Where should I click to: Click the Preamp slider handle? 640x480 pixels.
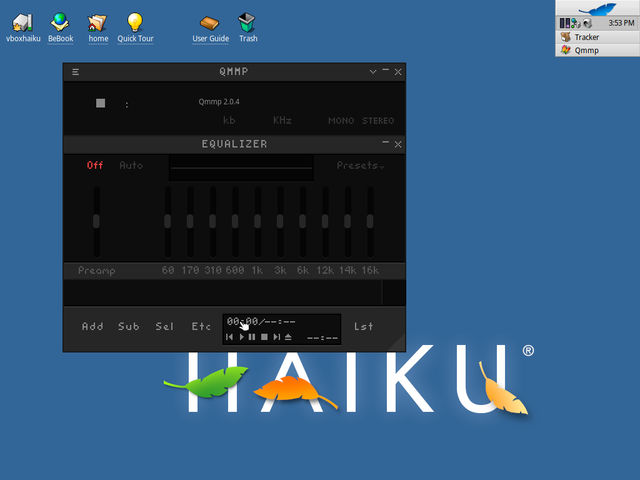[x=96, y=221]
